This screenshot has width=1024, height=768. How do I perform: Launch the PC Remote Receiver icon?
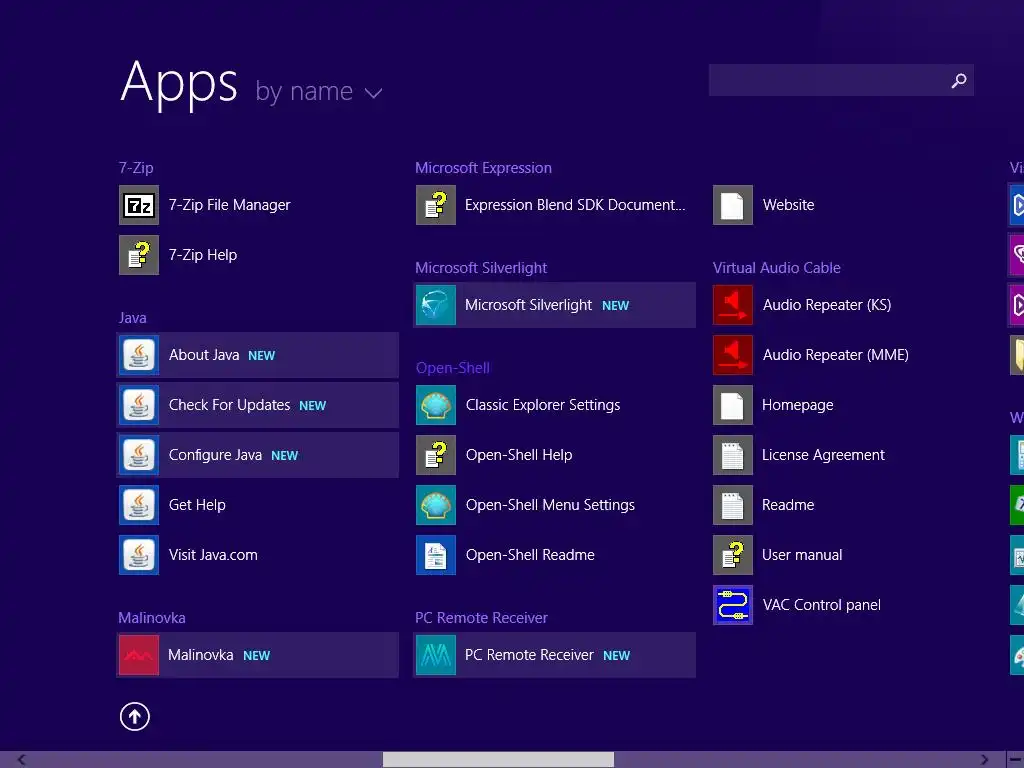[x=436, y=655]
